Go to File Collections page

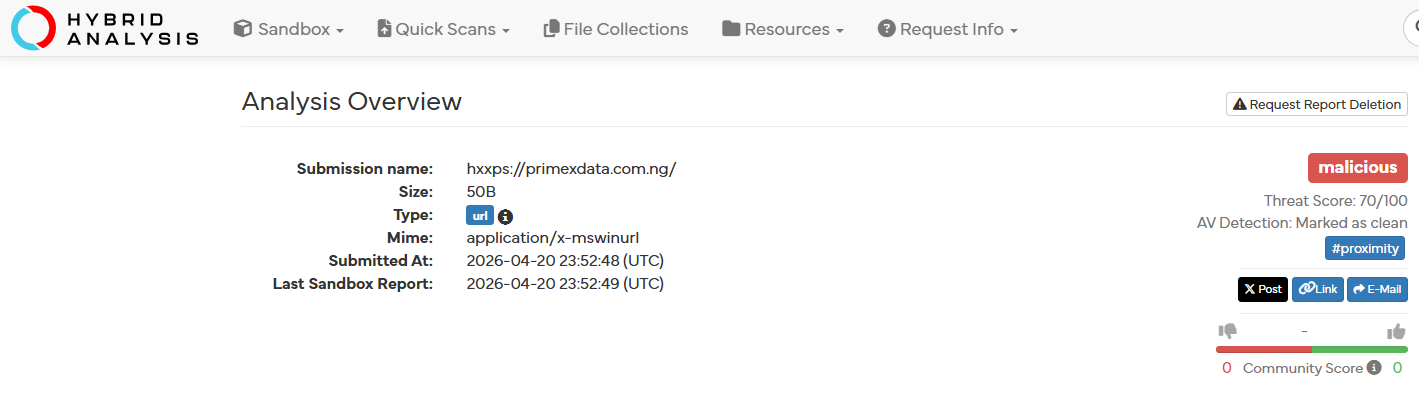pyautogui.click(x=616, y=29)
